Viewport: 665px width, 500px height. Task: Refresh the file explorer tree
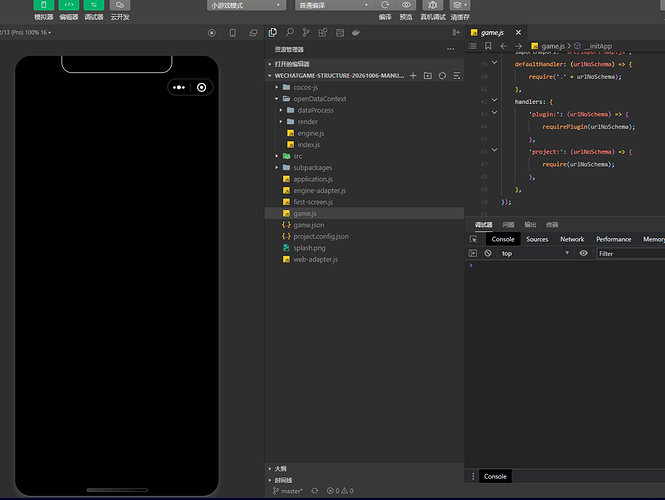442,75
